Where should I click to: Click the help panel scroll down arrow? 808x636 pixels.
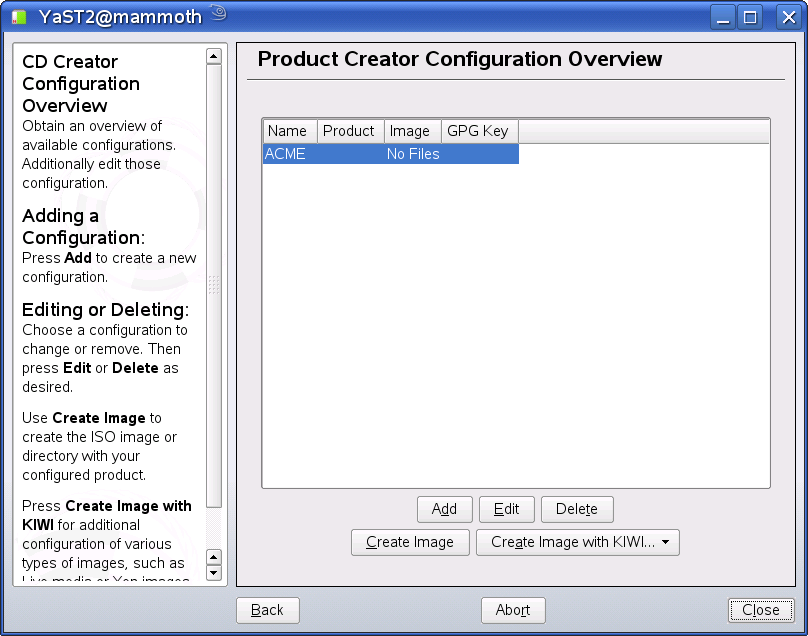[214, 573]
